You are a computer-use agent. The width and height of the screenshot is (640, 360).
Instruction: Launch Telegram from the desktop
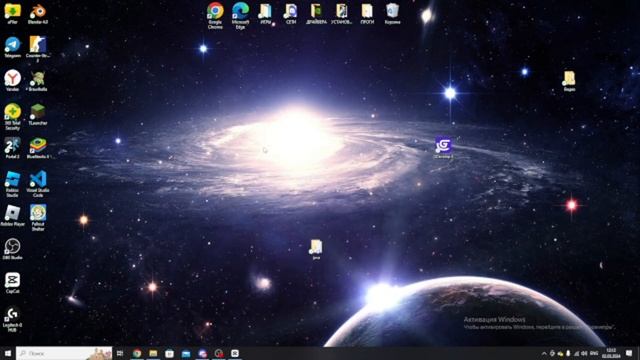coord(12,47)
